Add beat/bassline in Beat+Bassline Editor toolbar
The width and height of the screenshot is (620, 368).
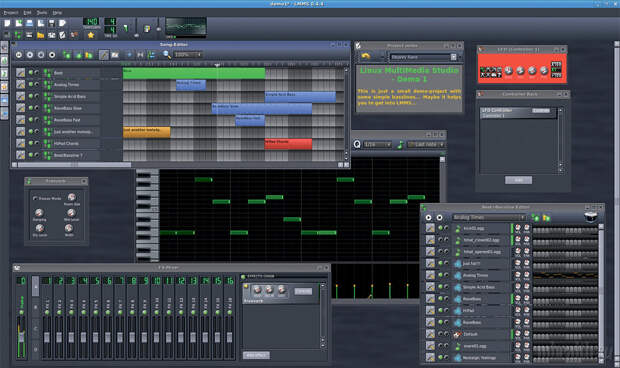536,218
